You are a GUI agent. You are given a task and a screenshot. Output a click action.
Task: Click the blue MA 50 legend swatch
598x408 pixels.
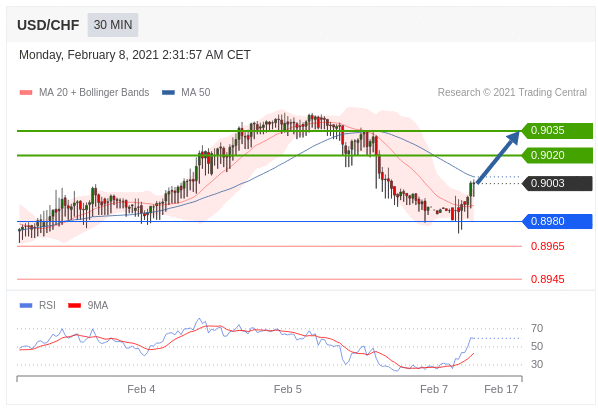click(168, 92)
